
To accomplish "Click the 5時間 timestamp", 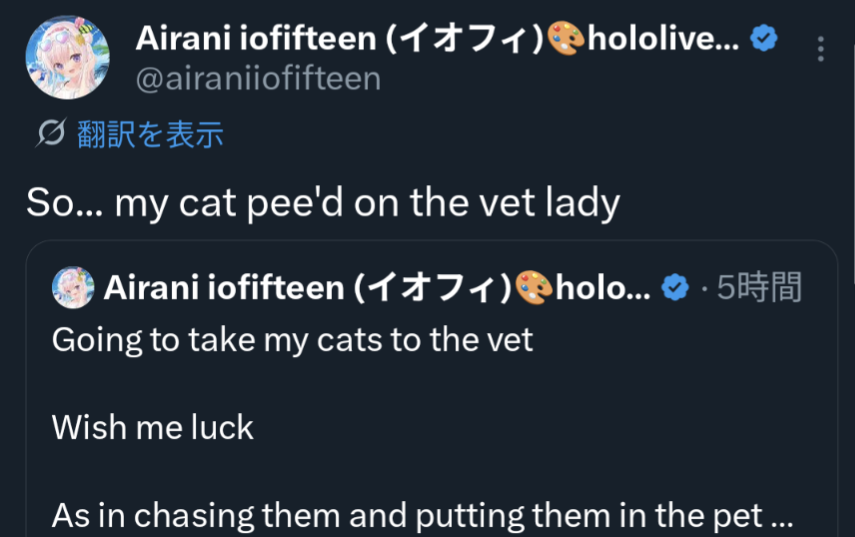I will click(759, 289).
